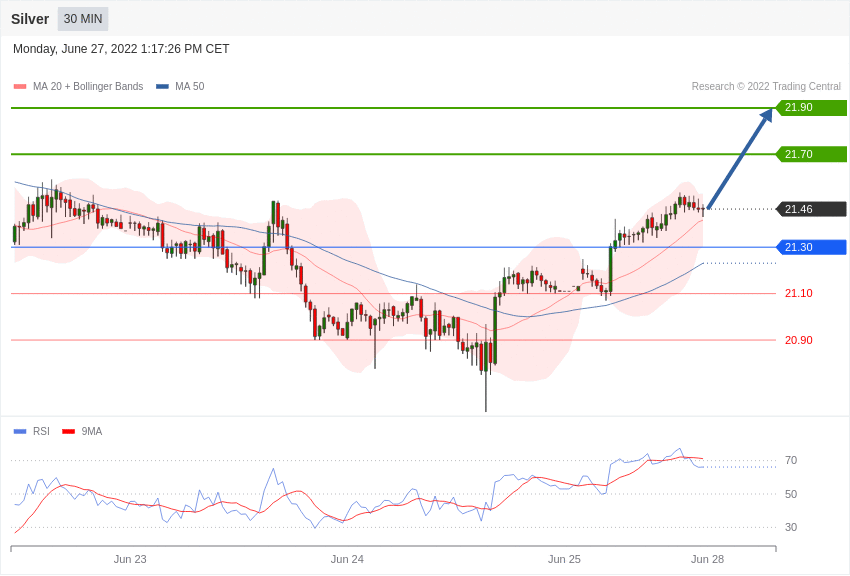Click the red 21.10 support label
Image resolution: width=850 pixels, height=576 pixels.
coord(799,293)
